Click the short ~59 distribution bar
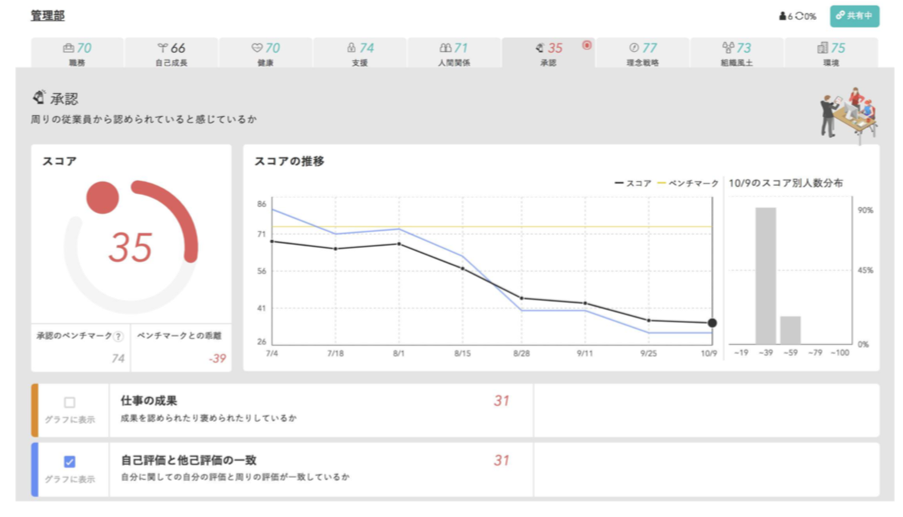The height and width of the screenshot is (517, 903). [x=790, y=330]
